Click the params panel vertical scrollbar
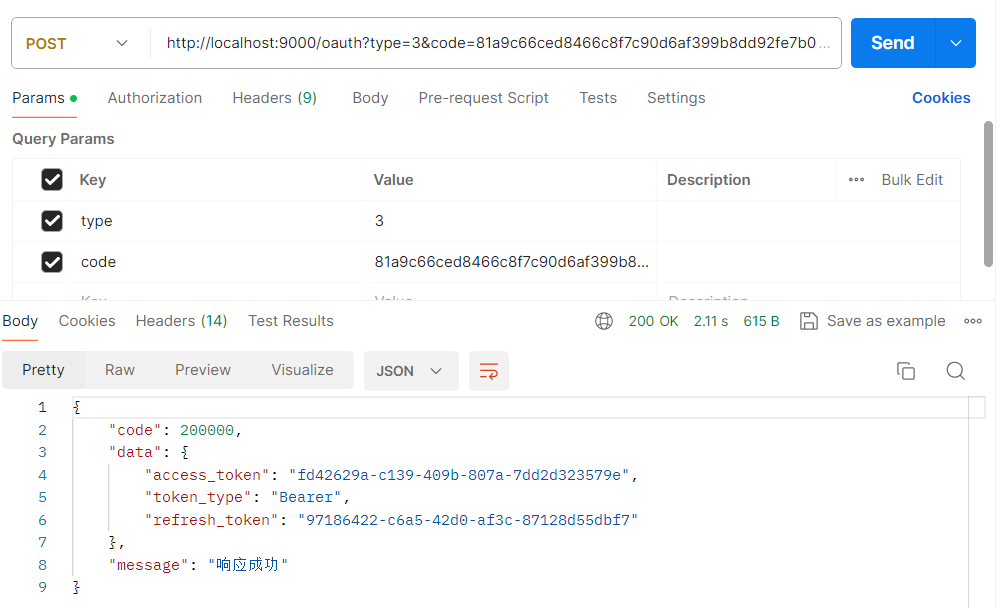 point(988,194)
